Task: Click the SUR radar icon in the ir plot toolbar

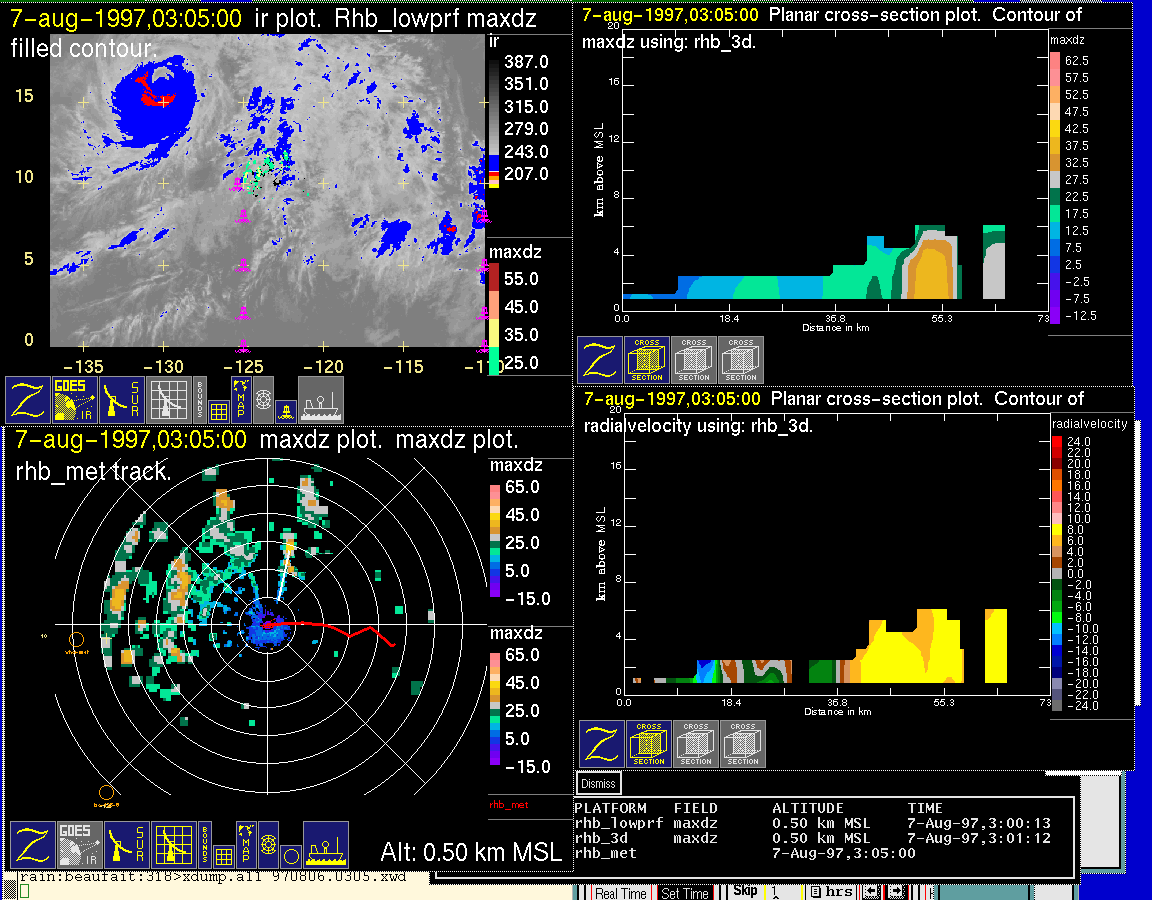Action: tap(122, 400)
